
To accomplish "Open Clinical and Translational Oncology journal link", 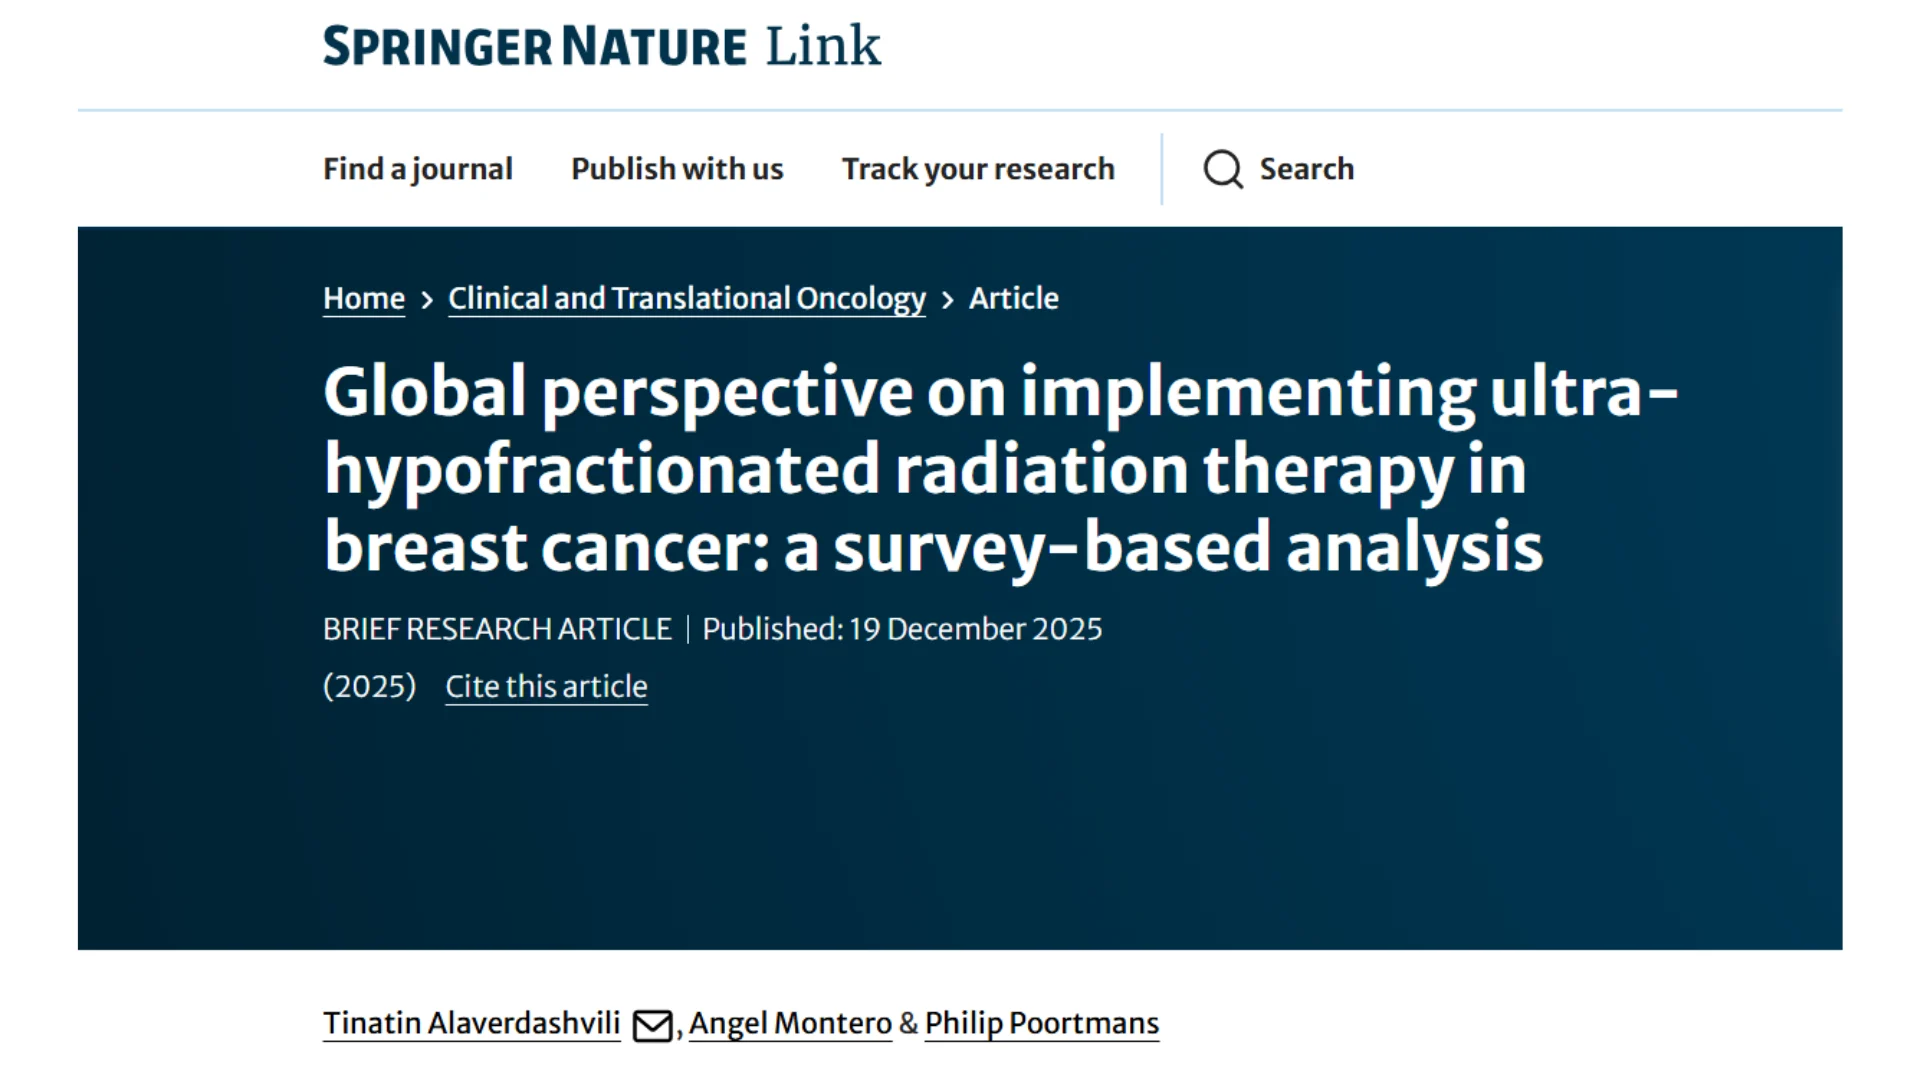I will pos(686,298).
